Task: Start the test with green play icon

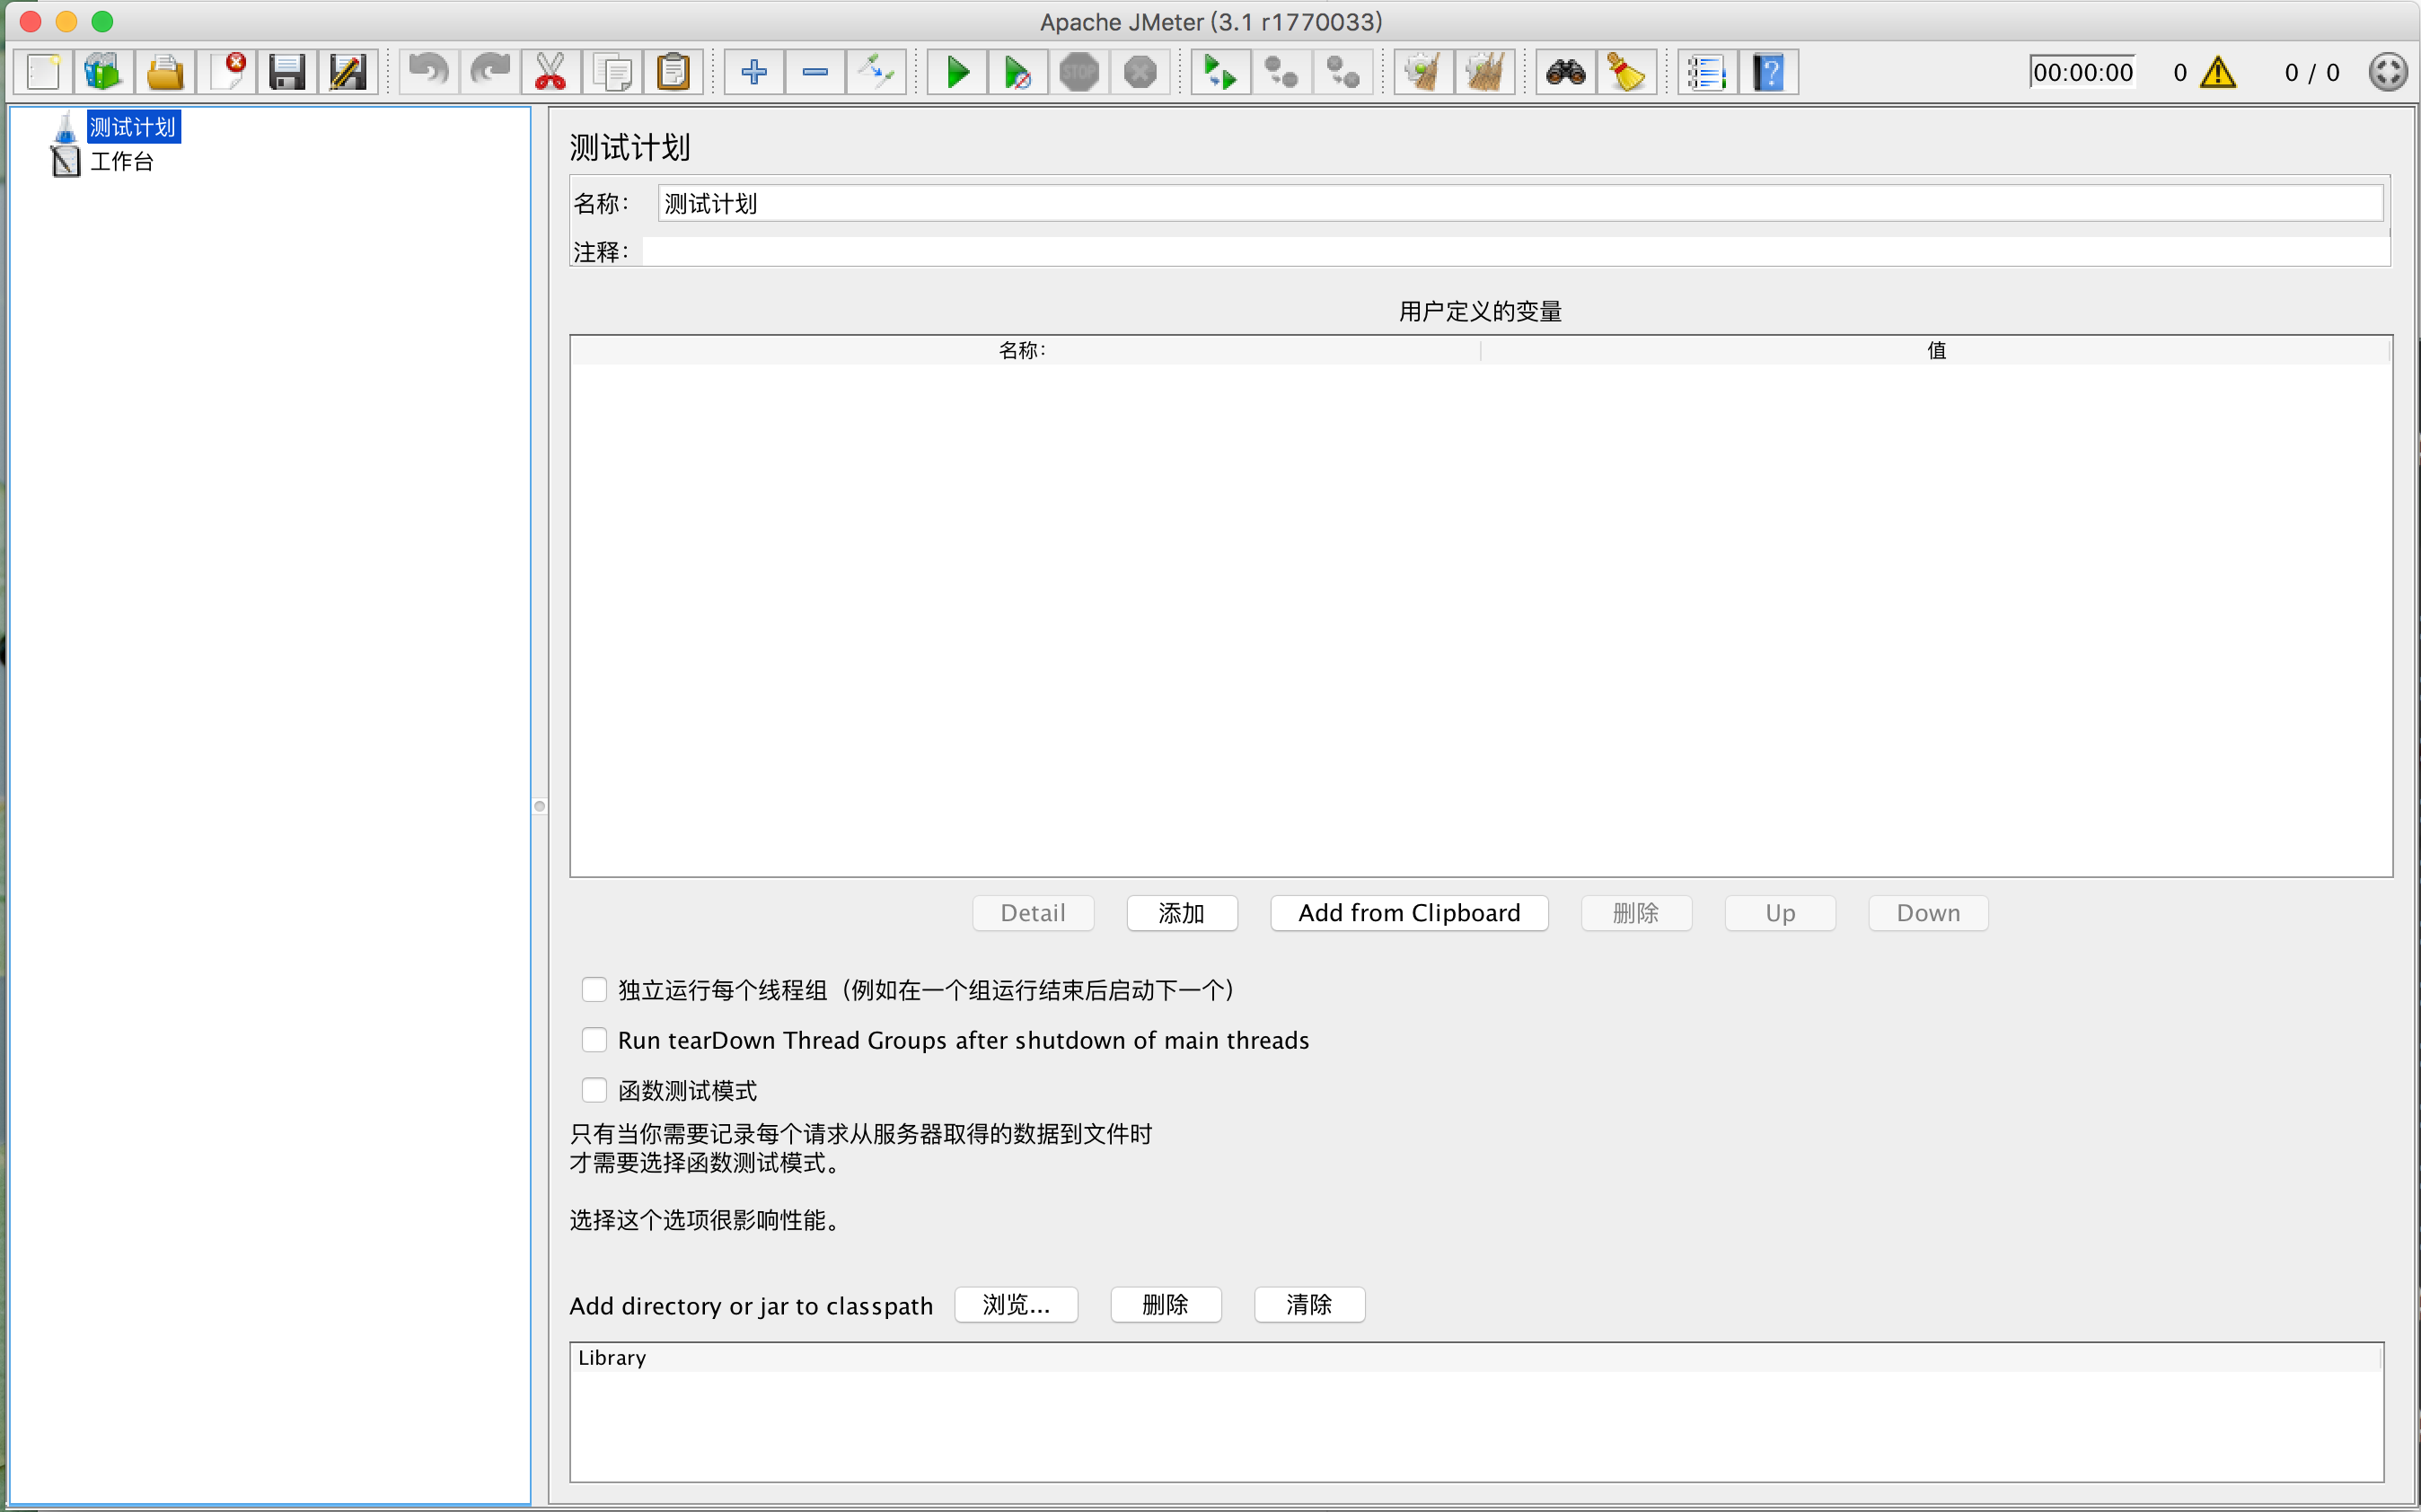Action: coord(957,73)
